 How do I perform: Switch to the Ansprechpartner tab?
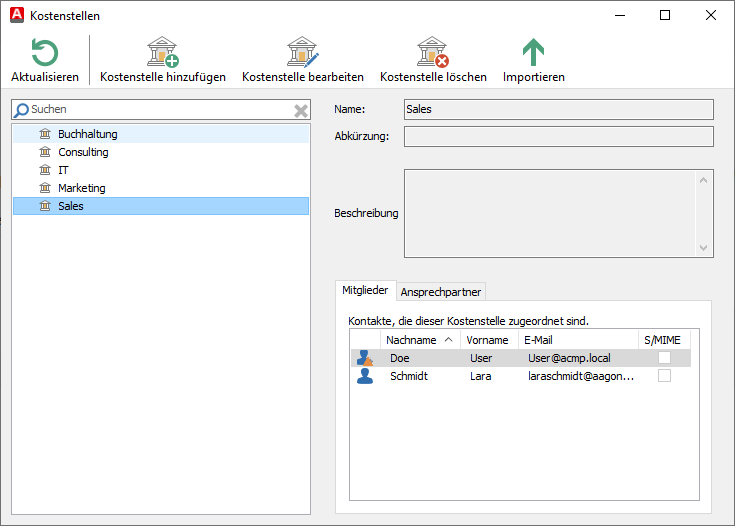441,292
